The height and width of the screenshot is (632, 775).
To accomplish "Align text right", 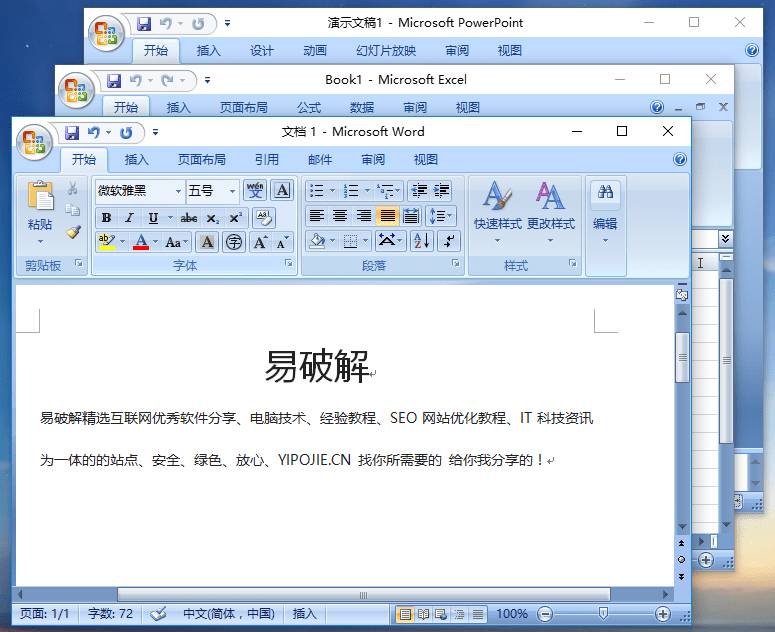I will coord(364,216).
